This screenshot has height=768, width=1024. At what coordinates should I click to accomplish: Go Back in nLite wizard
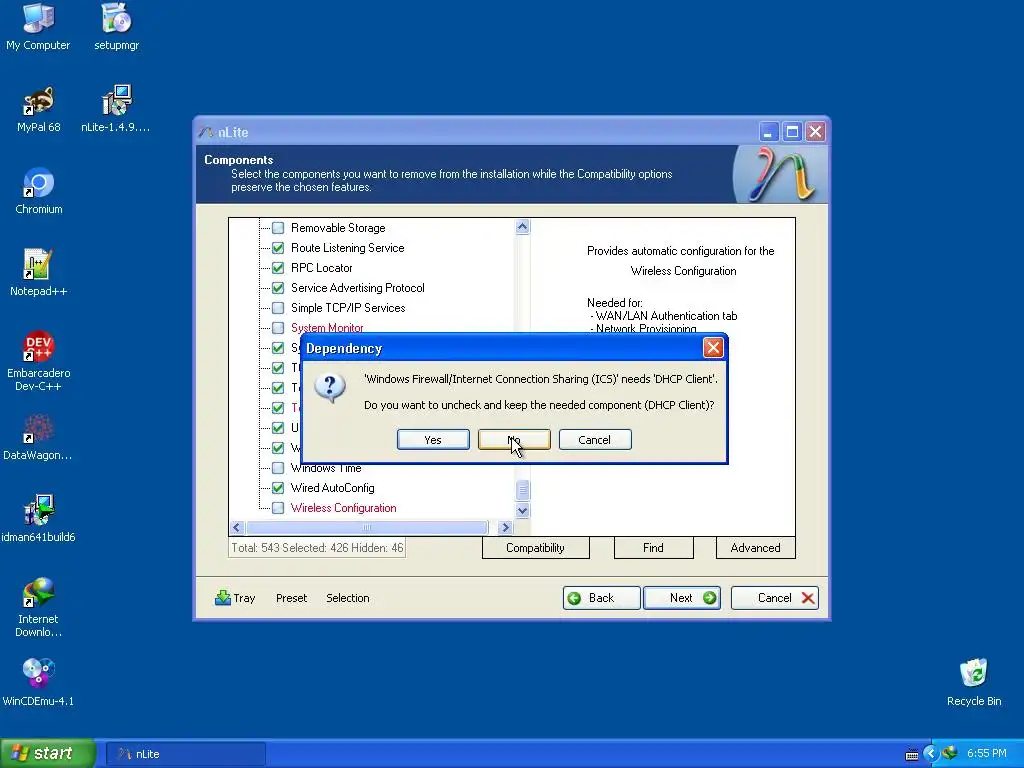tap(601, 598)
